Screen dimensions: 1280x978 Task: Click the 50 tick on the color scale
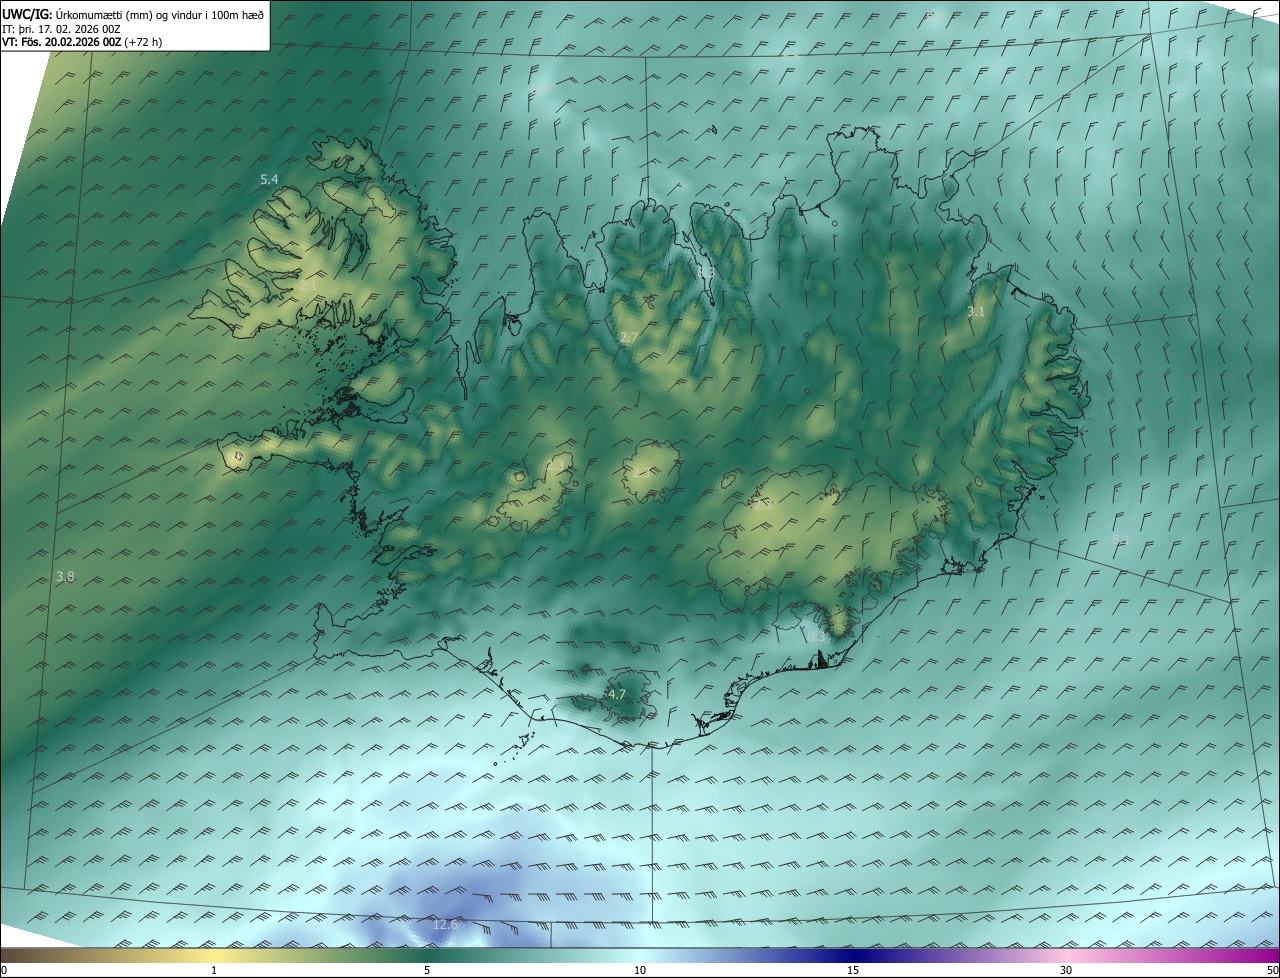pos(1272,970)
